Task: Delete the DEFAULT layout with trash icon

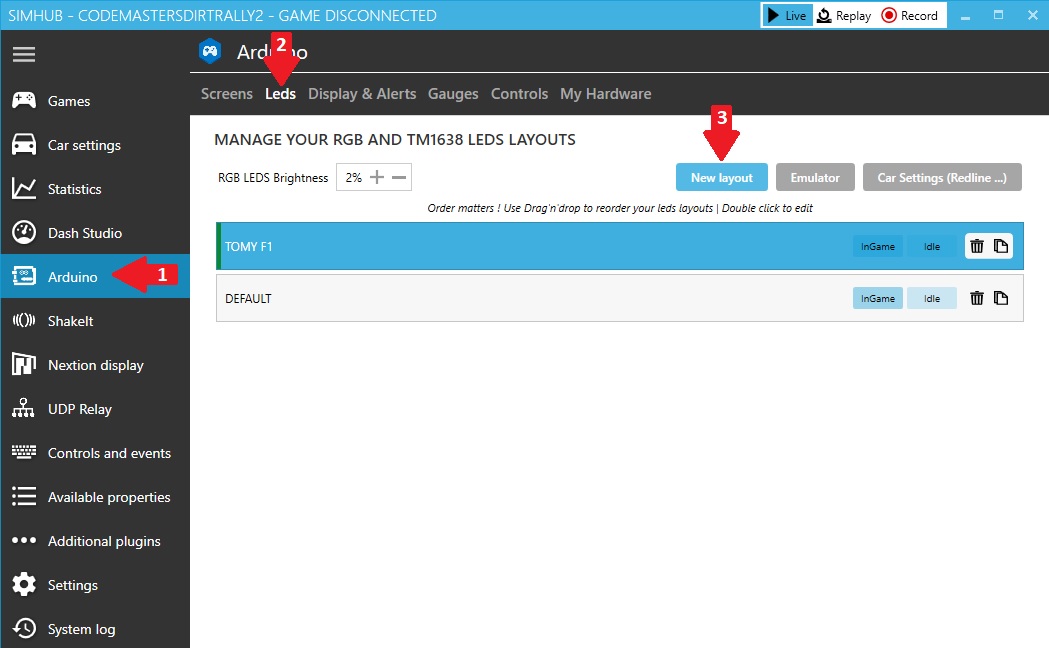Action: tap(977, 298)
